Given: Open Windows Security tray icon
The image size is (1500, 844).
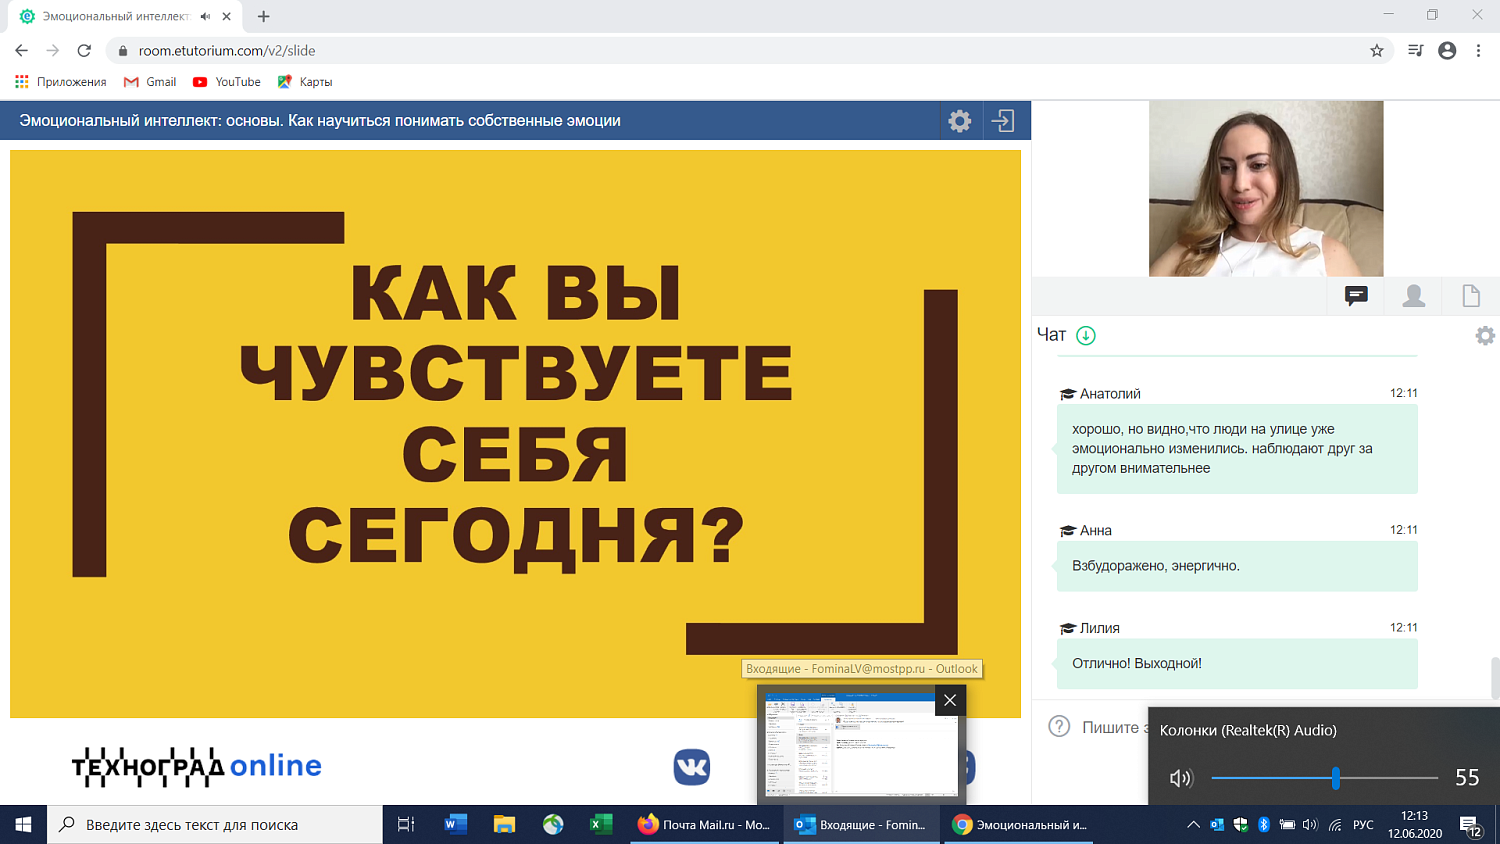Looking at the screenshot, I should 1241,825.
